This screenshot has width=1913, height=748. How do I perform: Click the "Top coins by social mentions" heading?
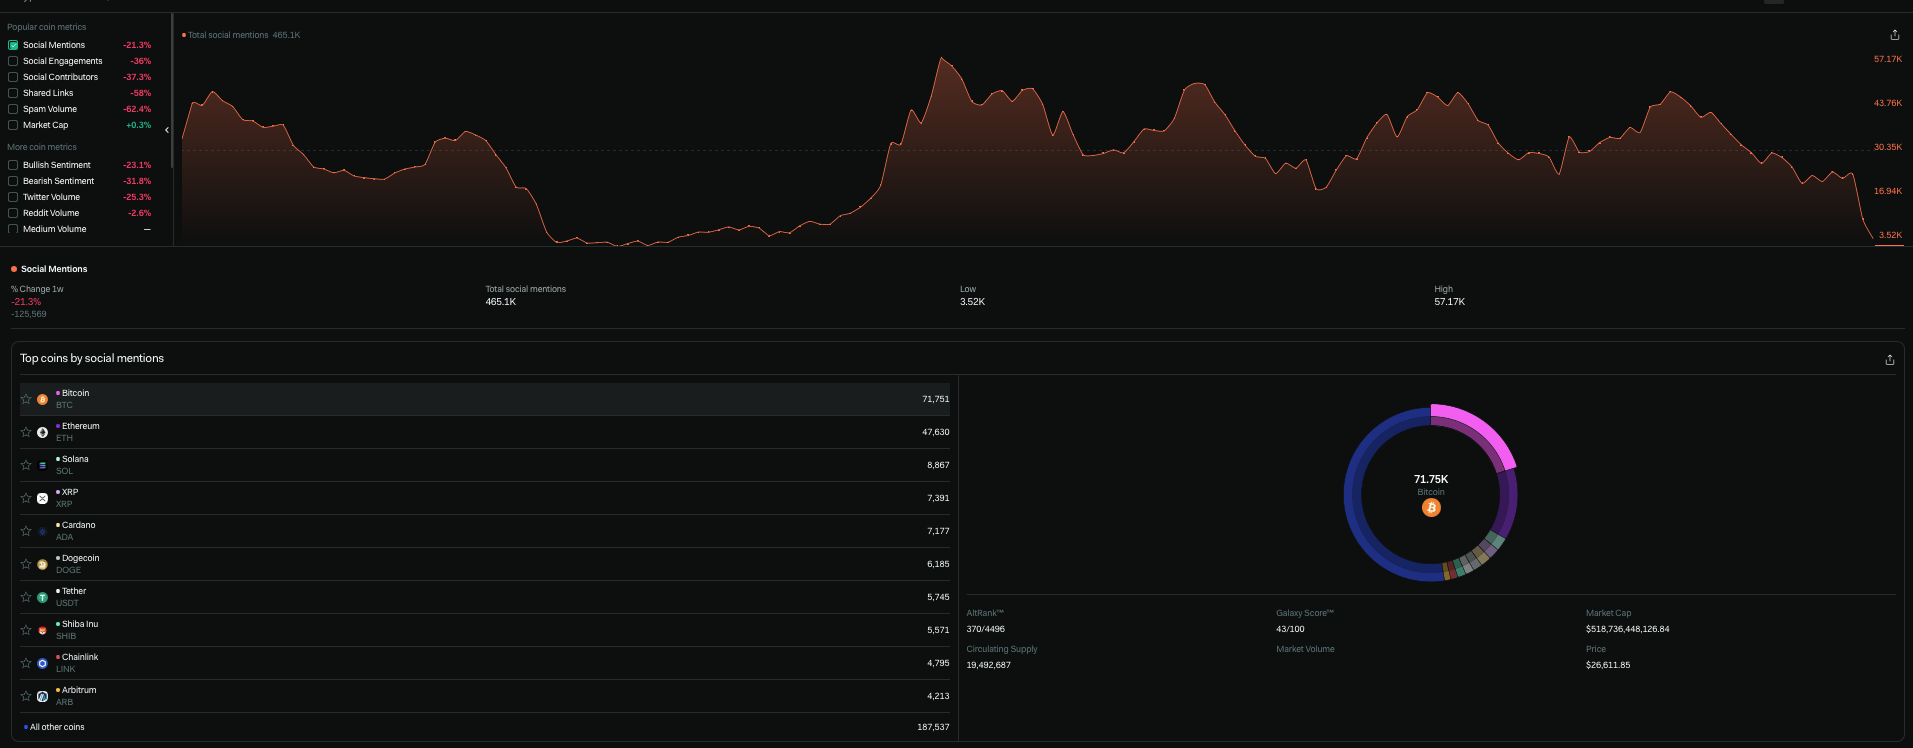point(92,358)
